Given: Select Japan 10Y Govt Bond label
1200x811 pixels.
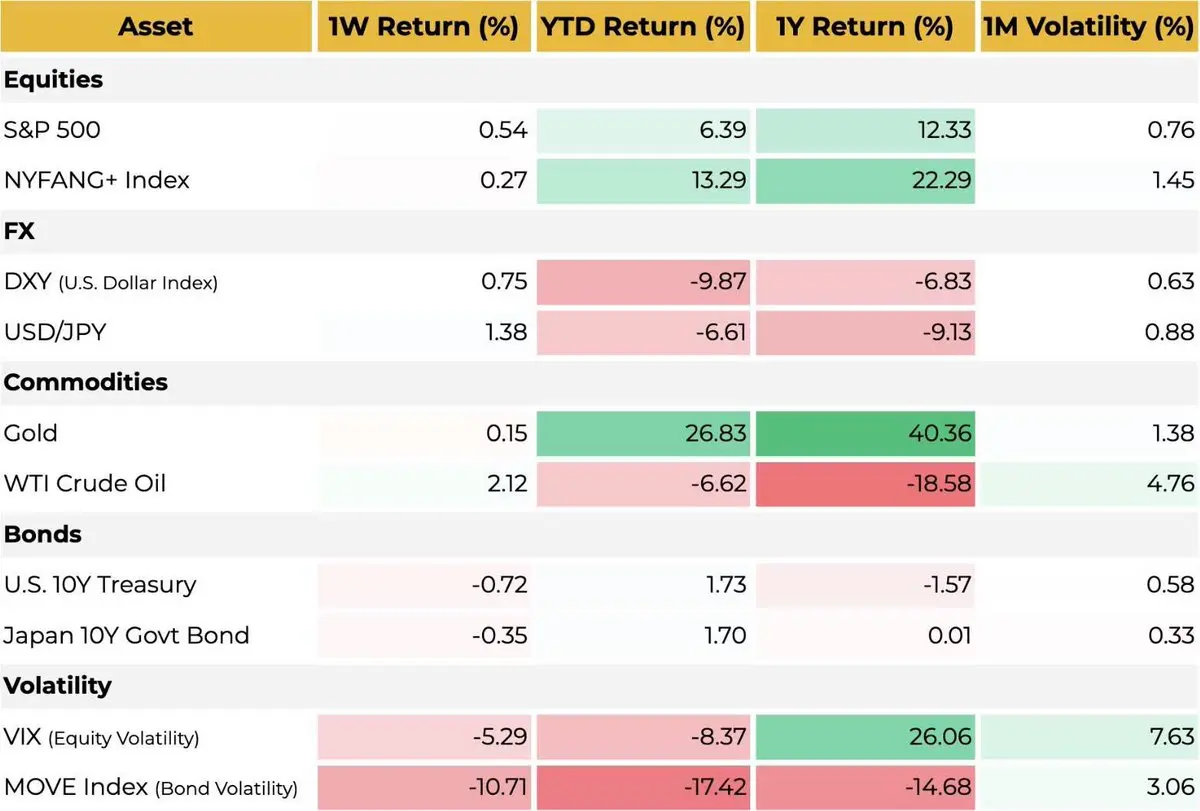Looking at the screenshot, I should [126, 635].
